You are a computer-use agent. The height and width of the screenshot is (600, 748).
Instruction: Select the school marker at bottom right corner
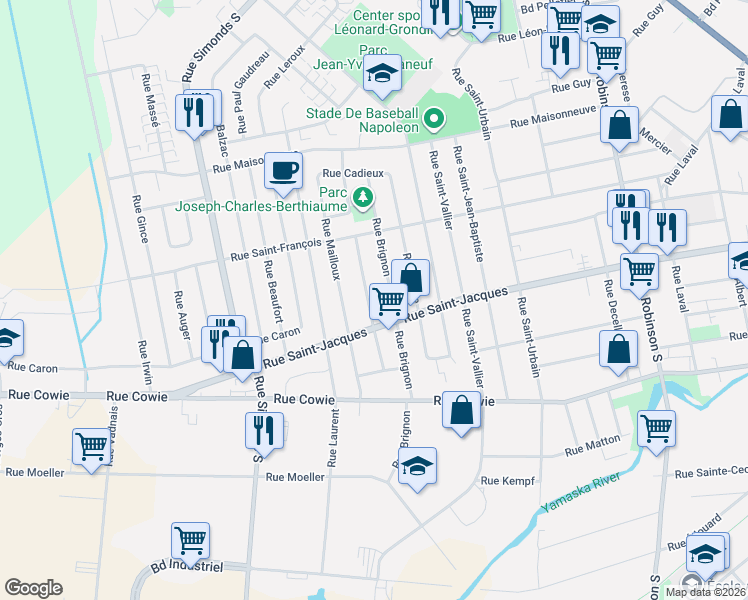tap(706, 555)
